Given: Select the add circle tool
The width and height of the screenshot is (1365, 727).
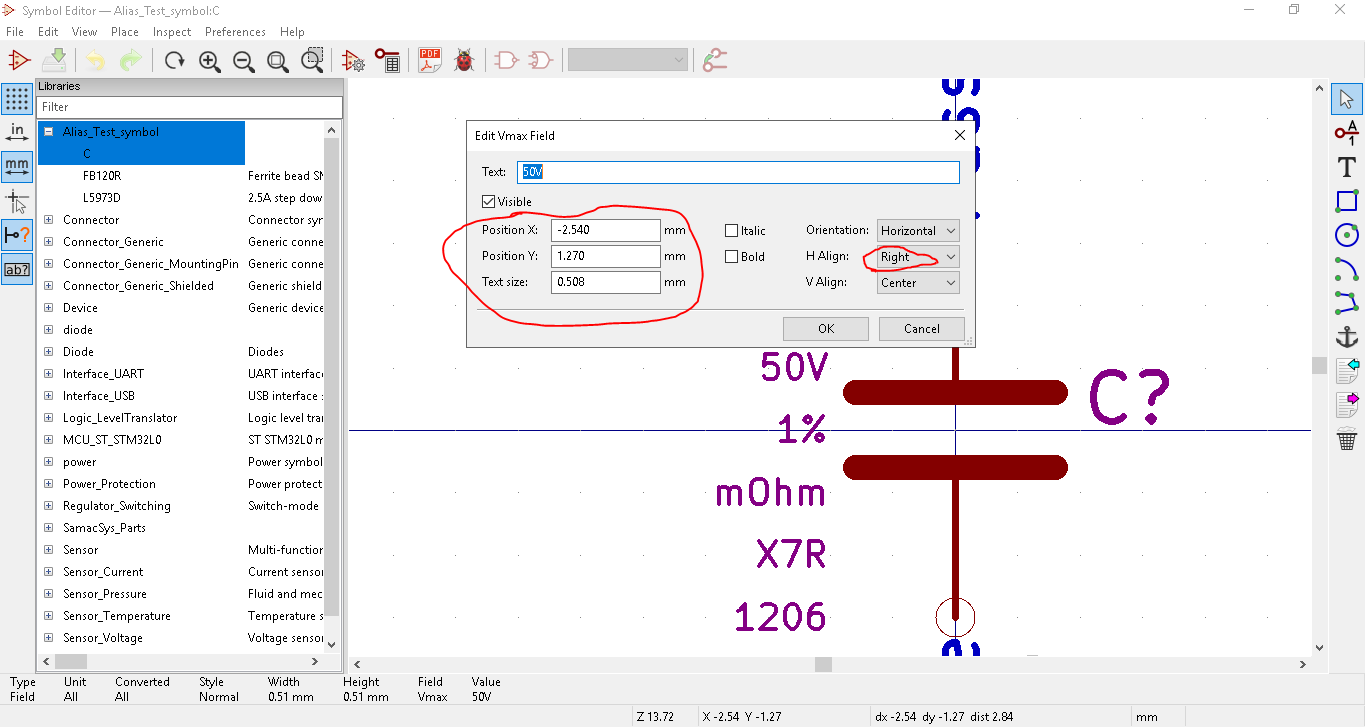Looking at the screenshot, I should pos(1346,235).
